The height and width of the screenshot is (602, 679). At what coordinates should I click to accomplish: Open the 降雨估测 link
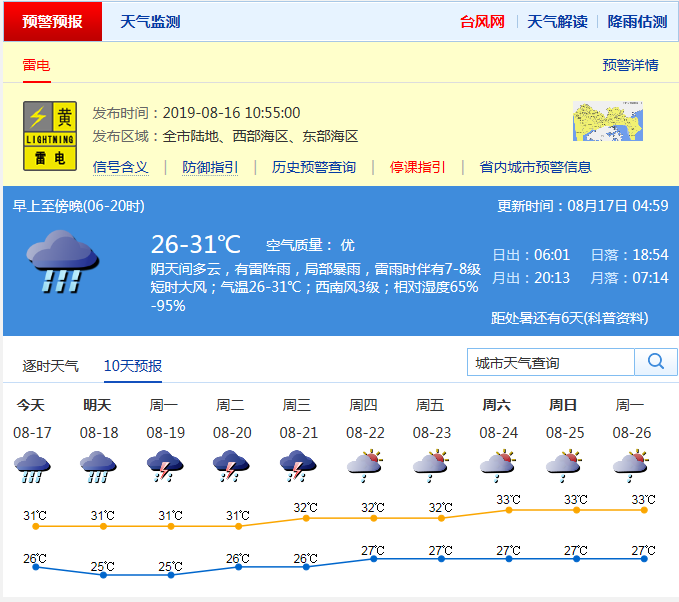637,22
